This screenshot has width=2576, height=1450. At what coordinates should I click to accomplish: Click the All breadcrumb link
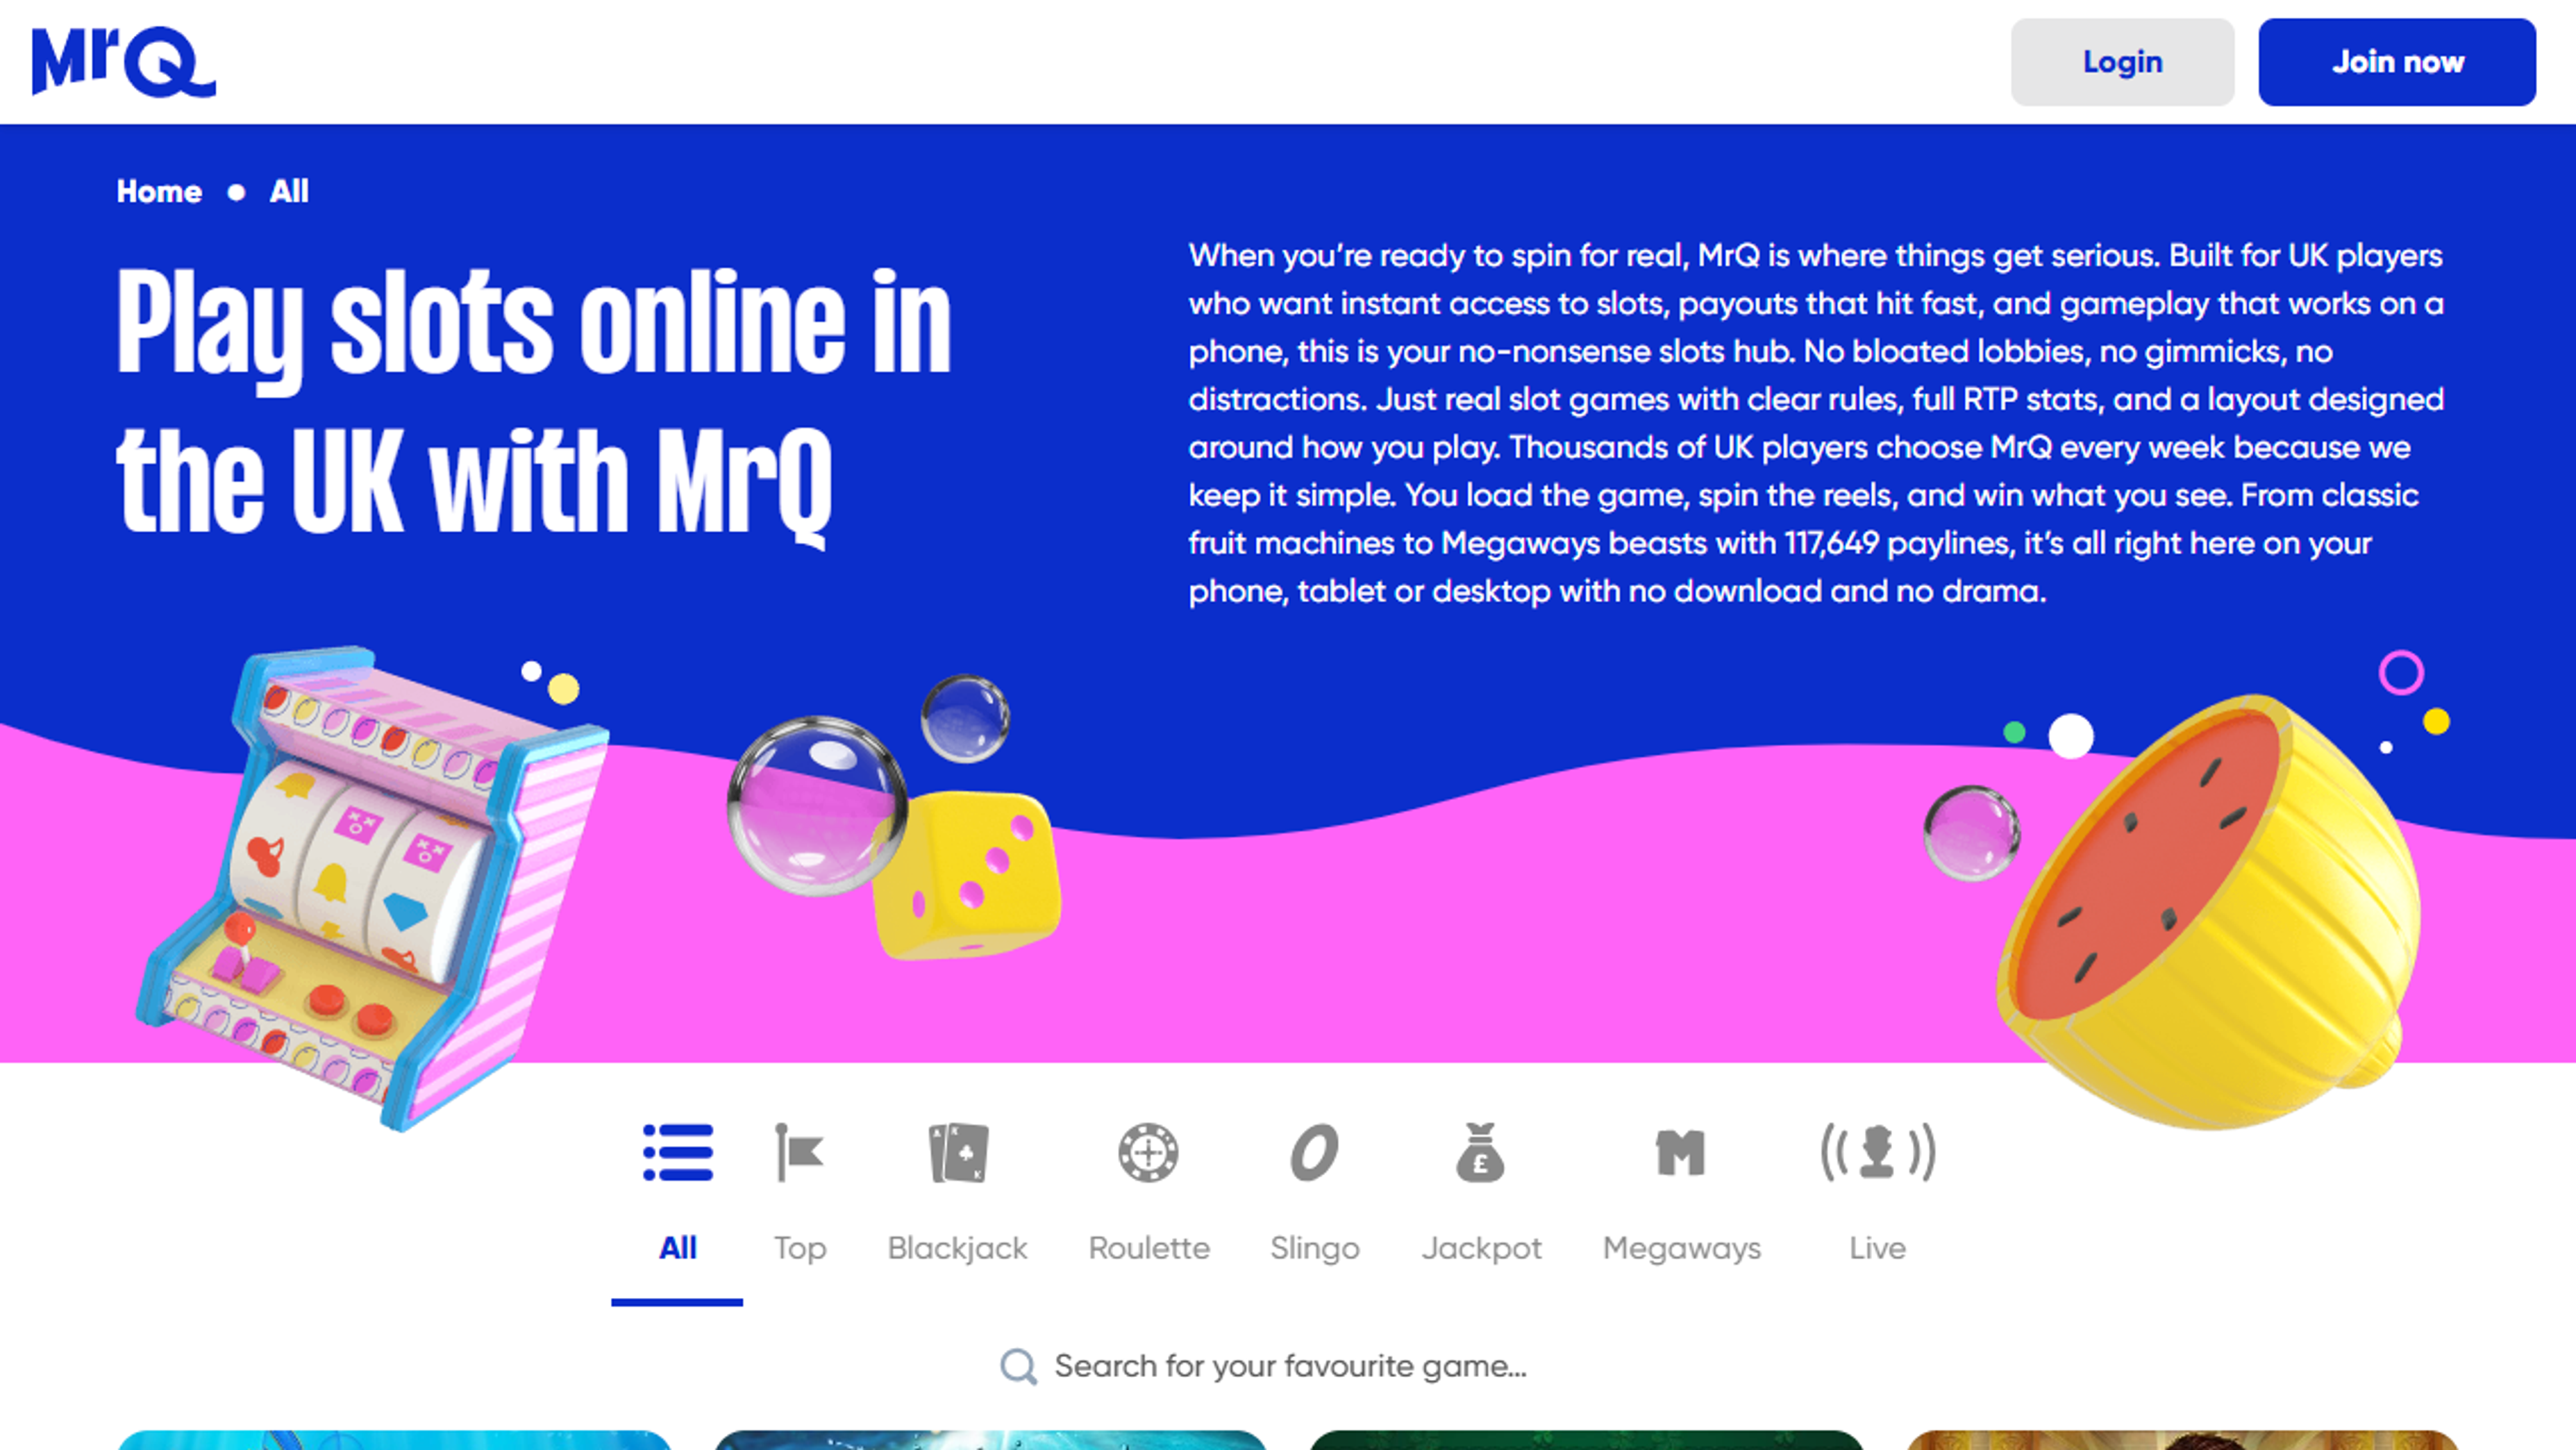point(289,191)
